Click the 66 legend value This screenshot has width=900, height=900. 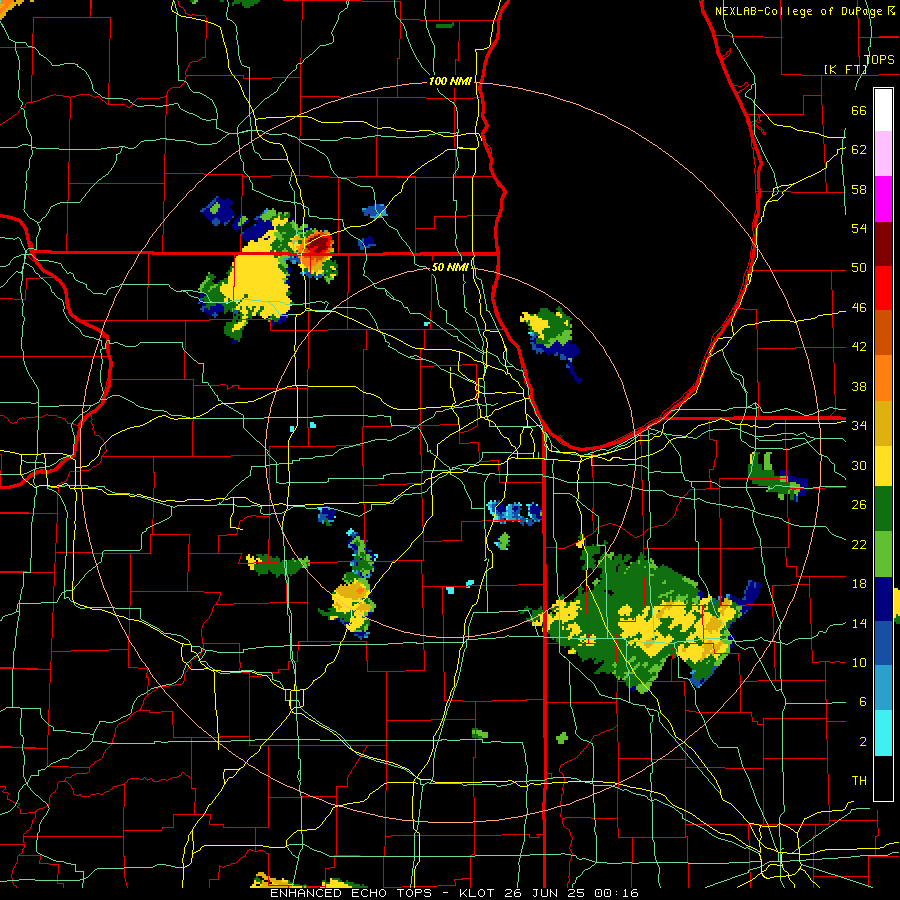coord(859,110)
